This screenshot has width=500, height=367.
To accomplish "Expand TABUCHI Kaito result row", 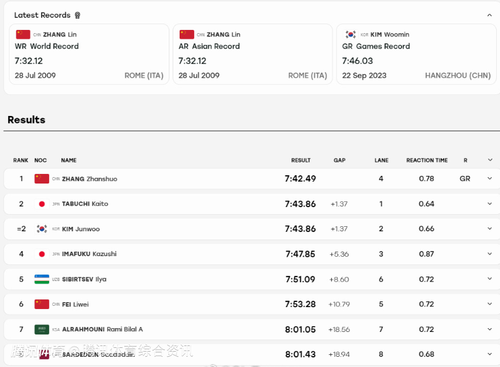I will coord(489,204).
